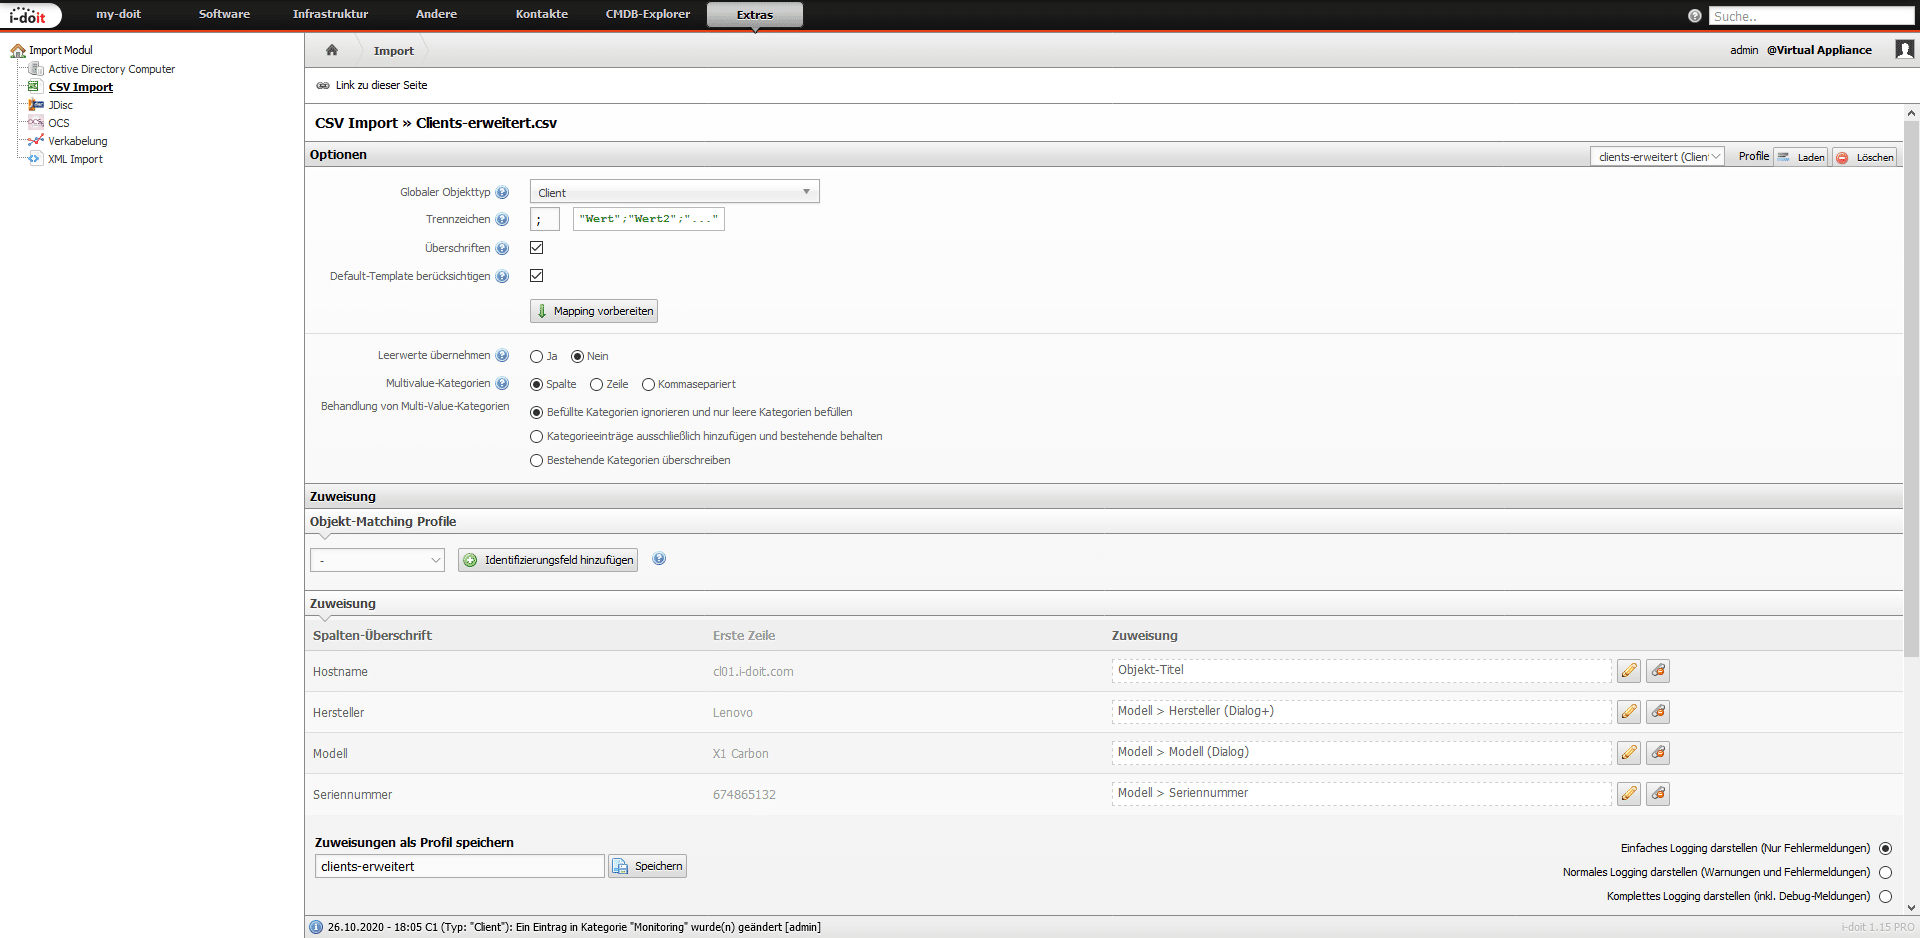This screenshot has height=938, width=1920.
Task: Click Link zu dieser Seite
Action: click(x=381, y=85)
